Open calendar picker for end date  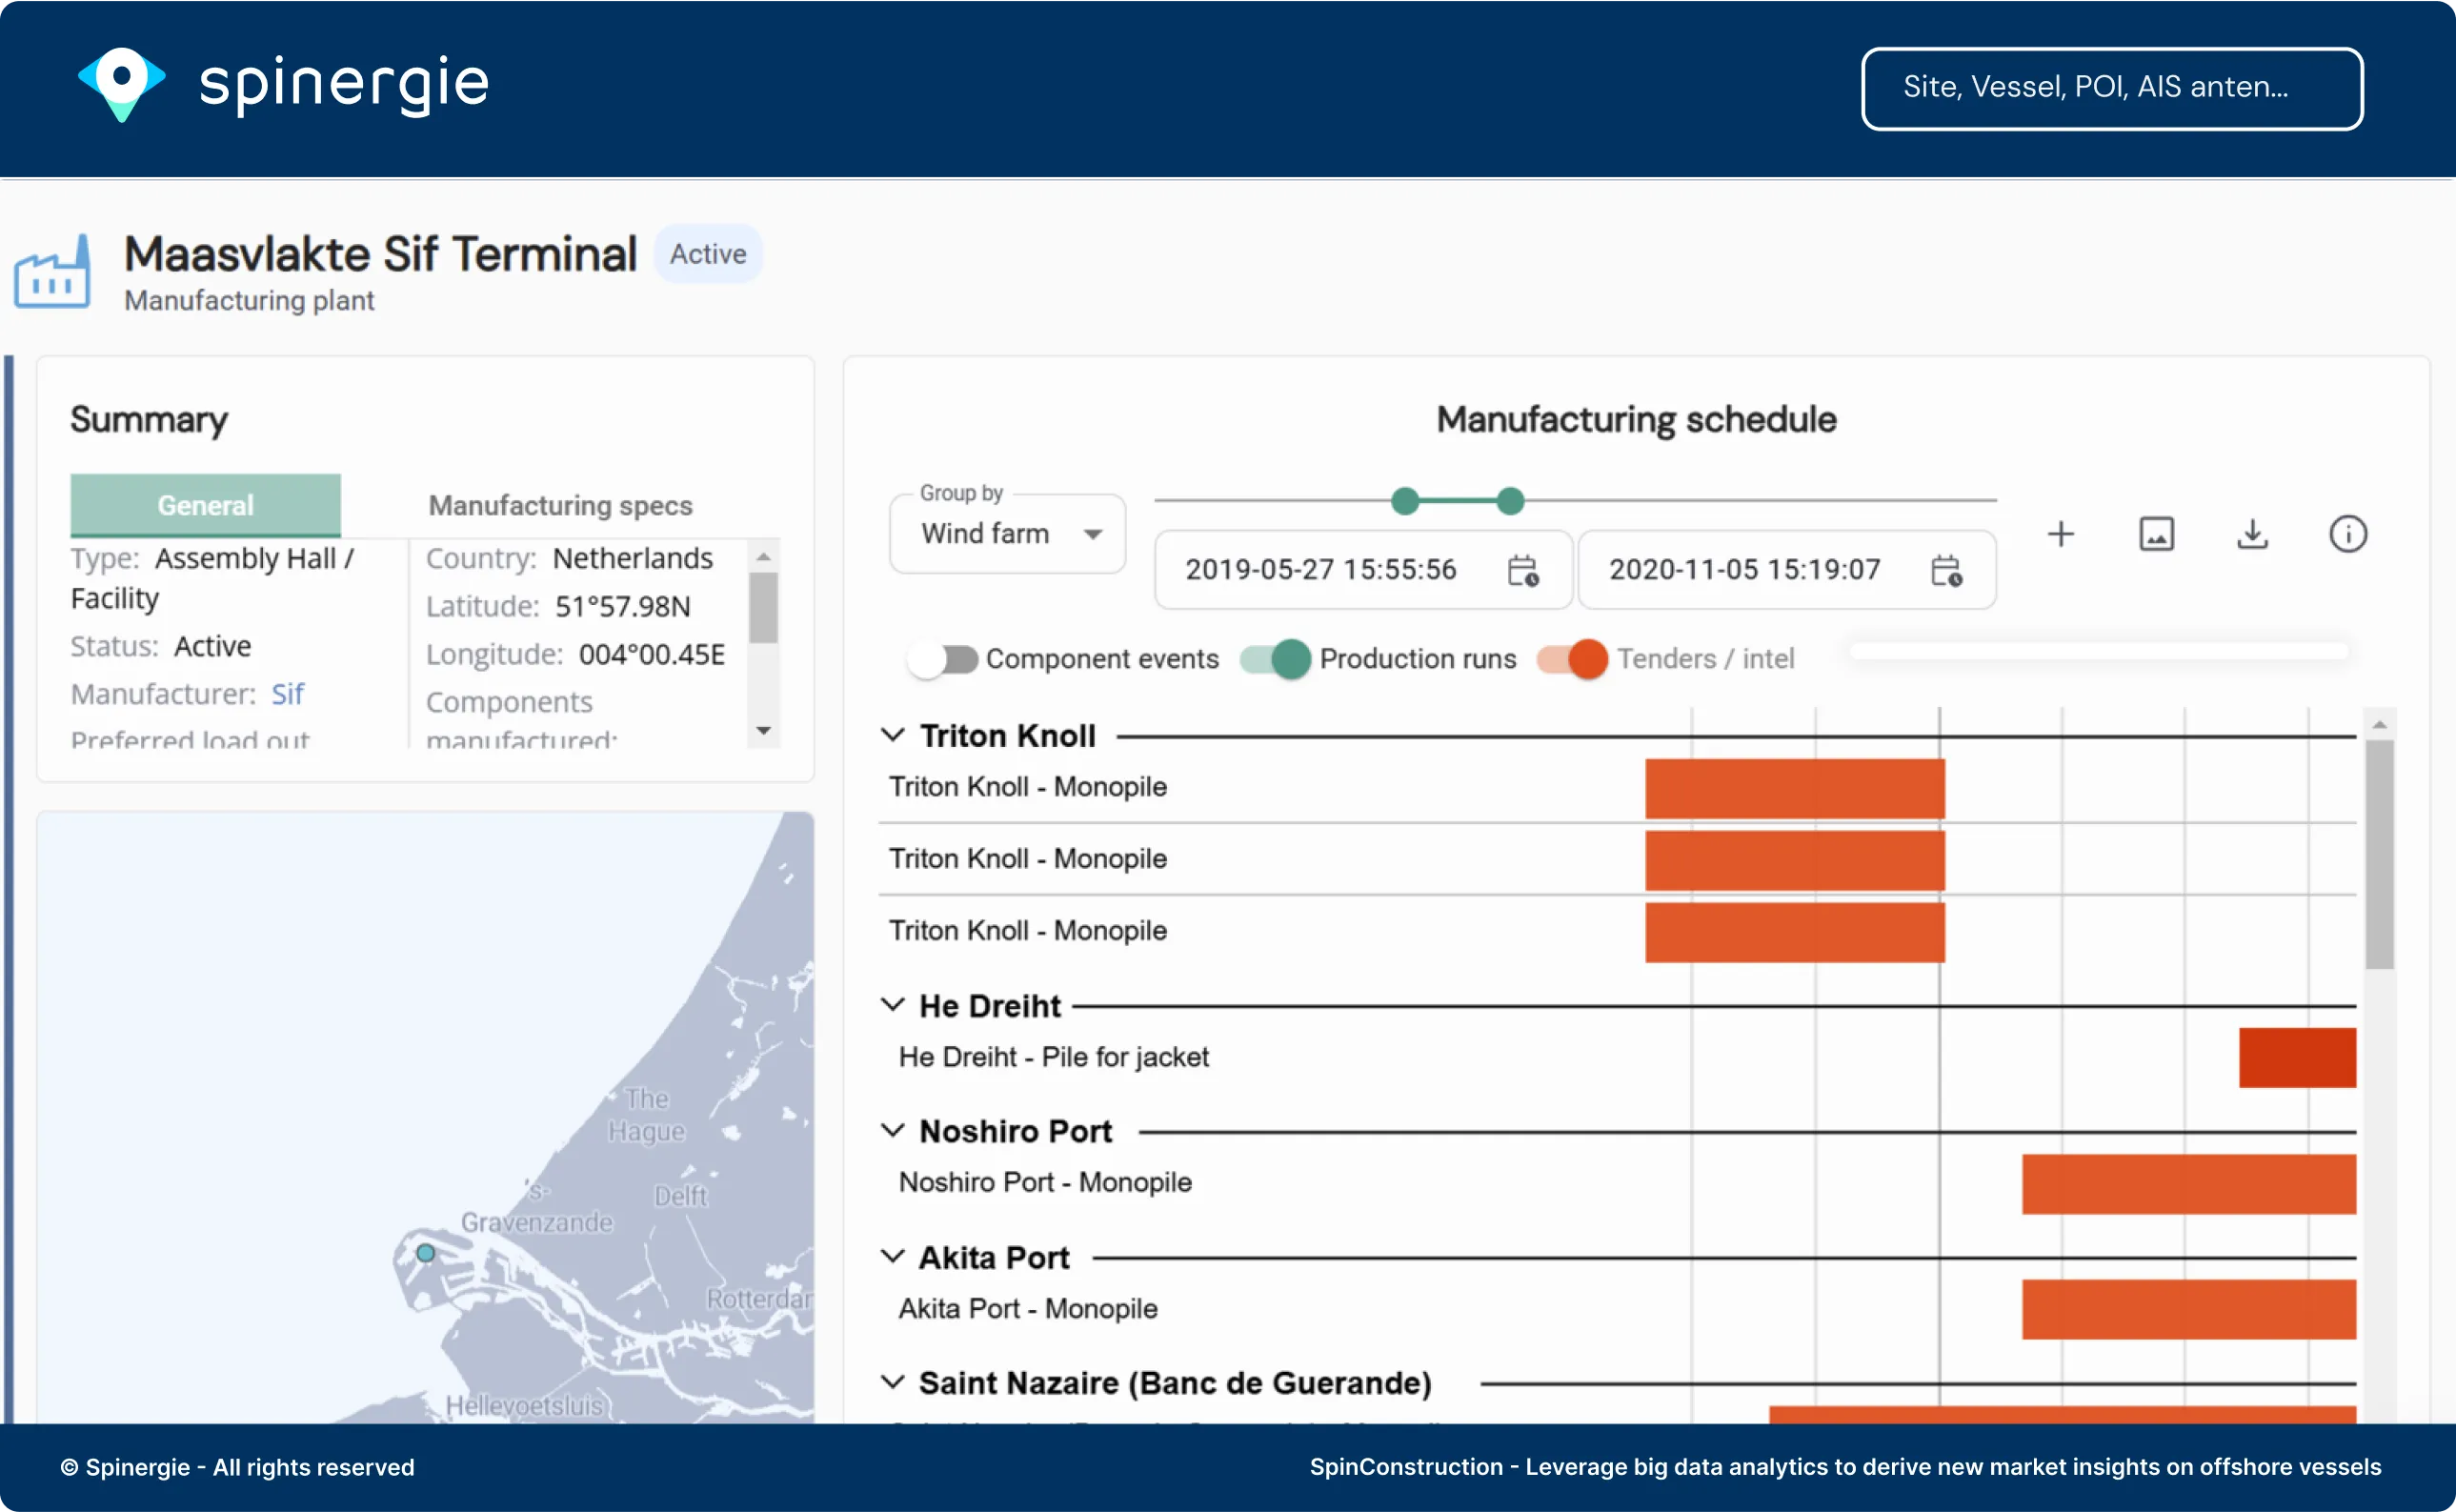coord(1946,570)
